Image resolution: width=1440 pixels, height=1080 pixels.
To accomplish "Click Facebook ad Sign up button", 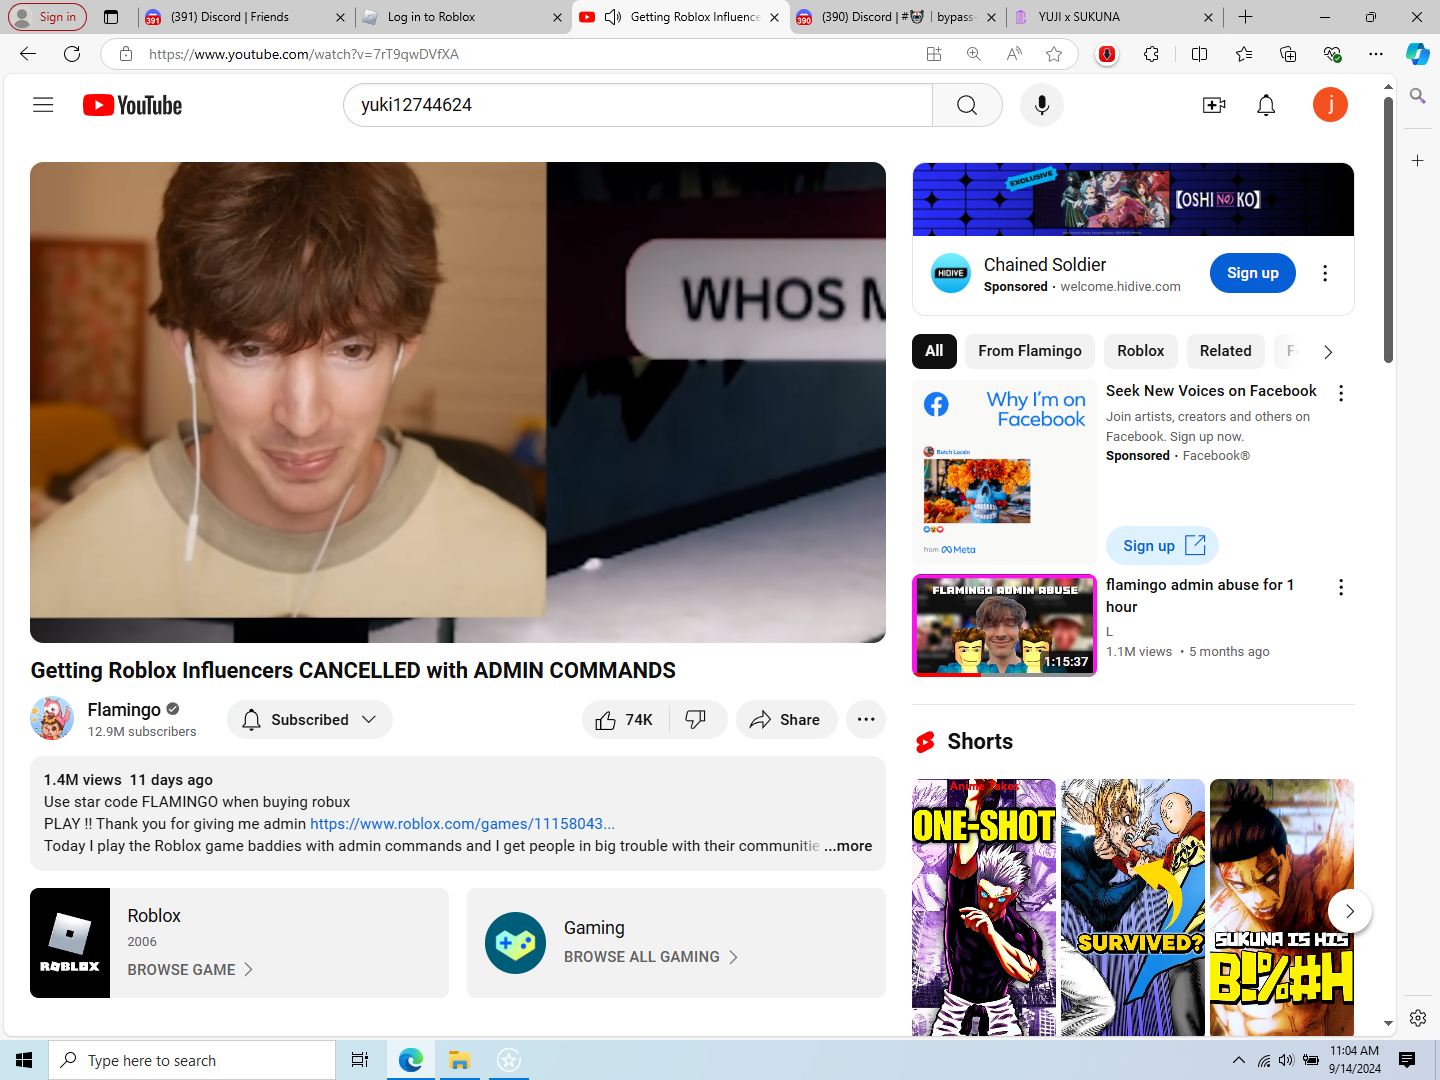I will 1163,546.
